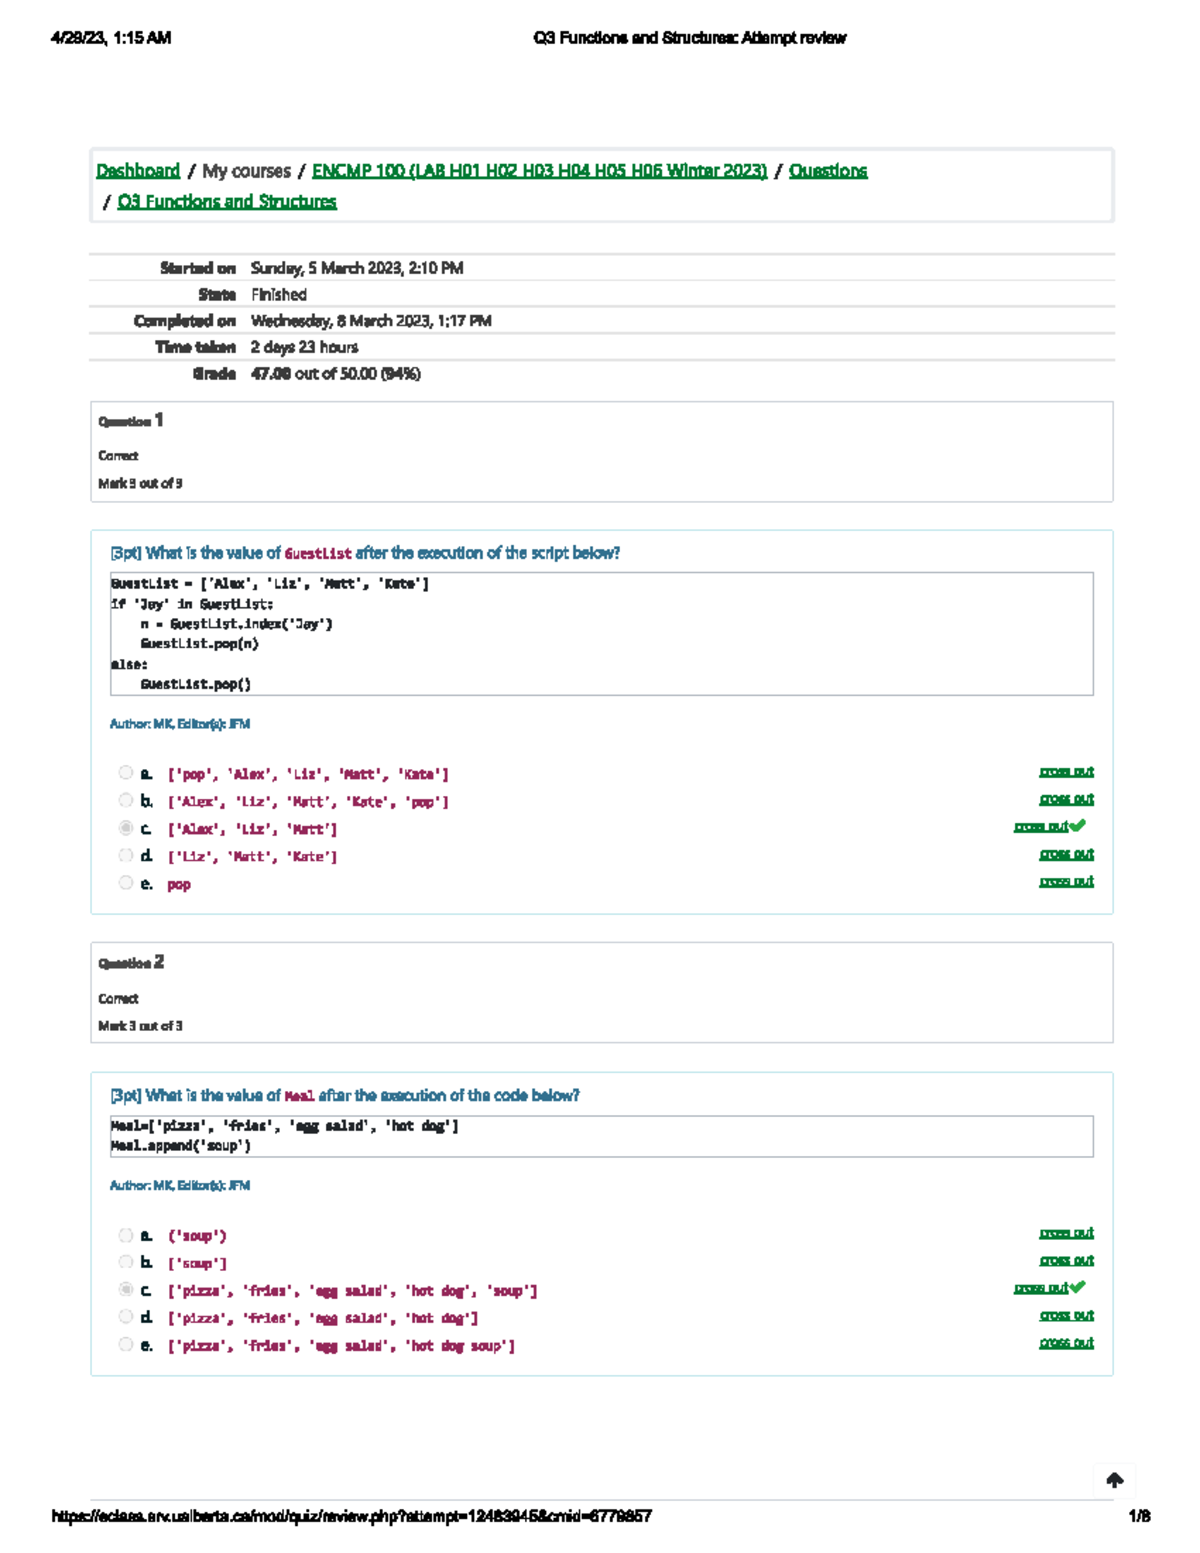Select Question 2 option d radio button
Screen dimensions: 1200x1553
coord(125,1317)
